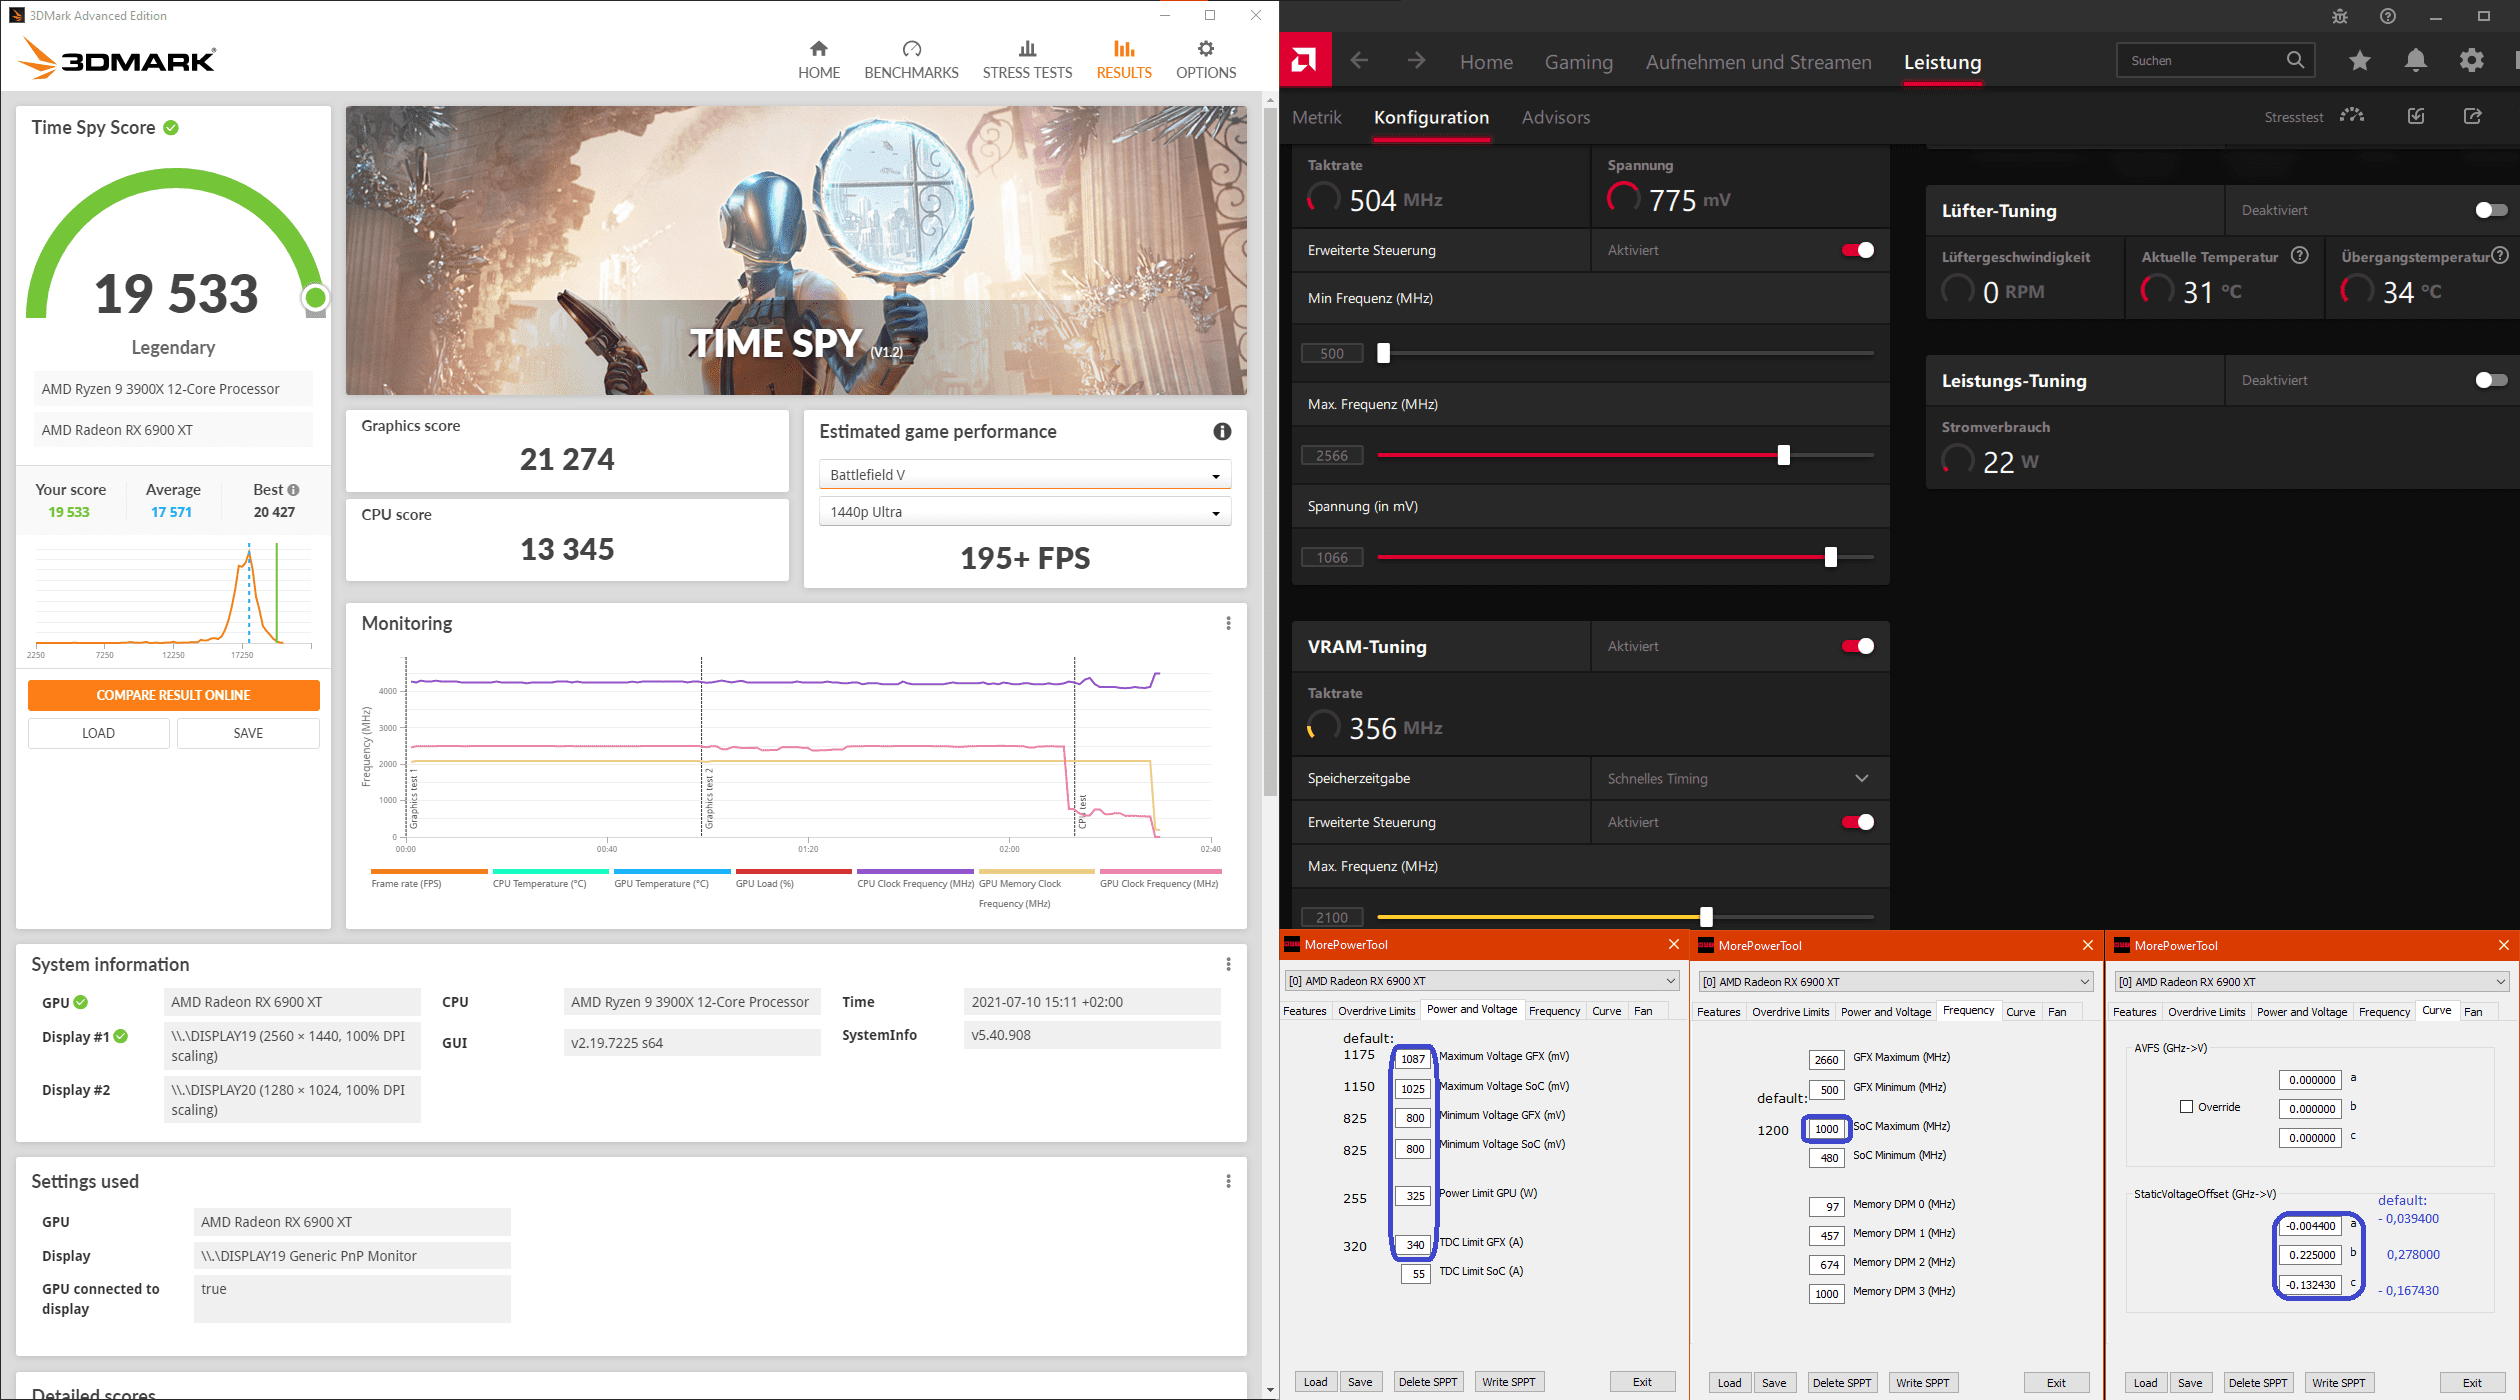The width and height of the screenshot is (2520, 1400).
Task: Click the import profile icon next to Stresstest
Action: 2416,116
